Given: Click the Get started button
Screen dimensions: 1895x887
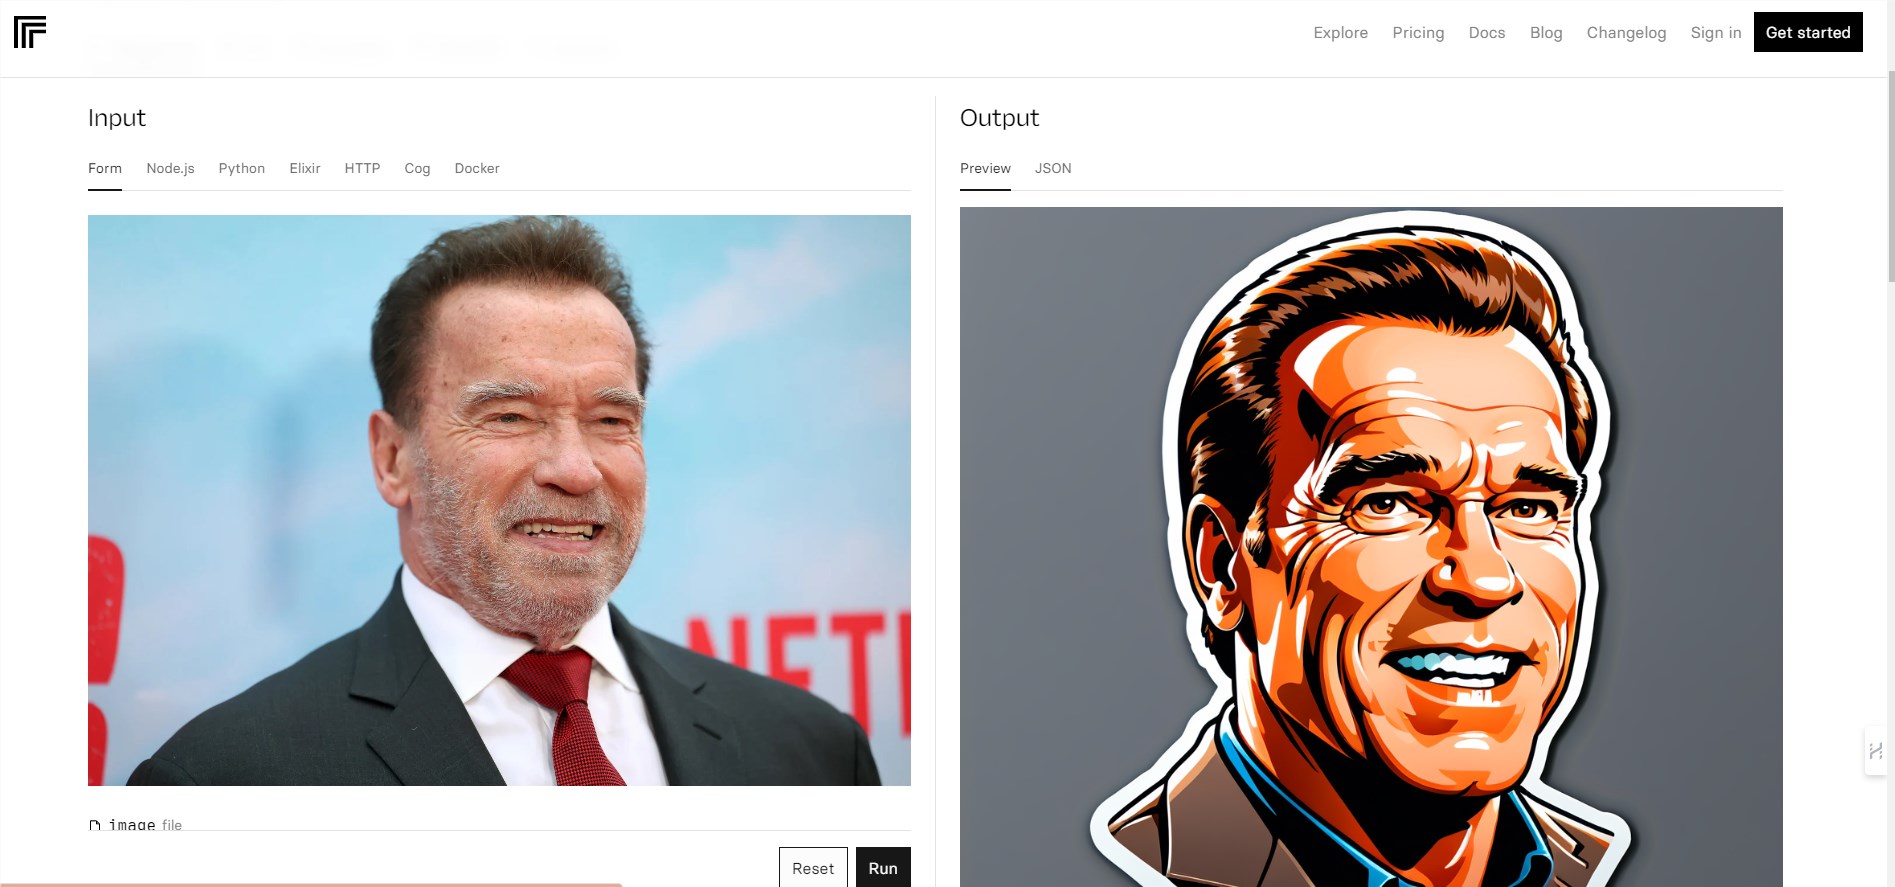Looking at the screenshot, I should pos(1808,32).
